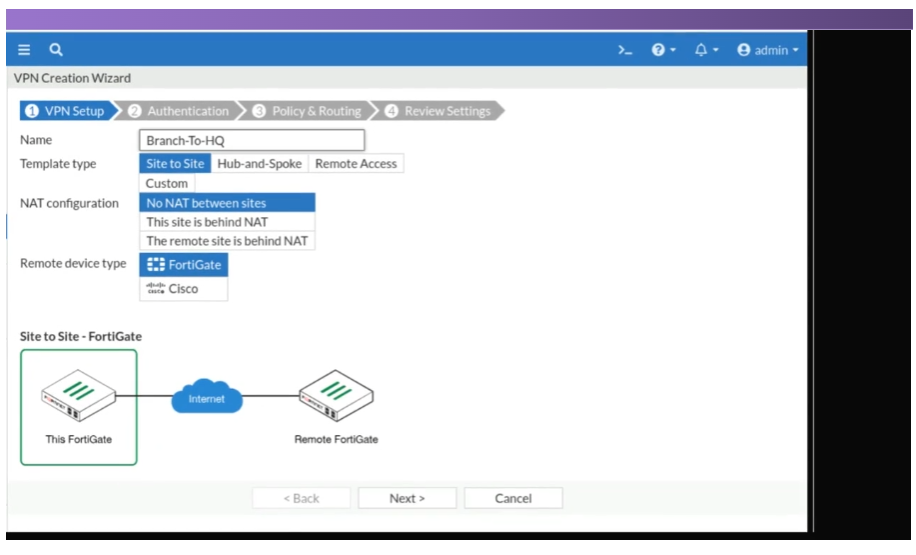Click the NAT configuration label
The height and width of the screenshot is (555, 916).
pos(69,203)
